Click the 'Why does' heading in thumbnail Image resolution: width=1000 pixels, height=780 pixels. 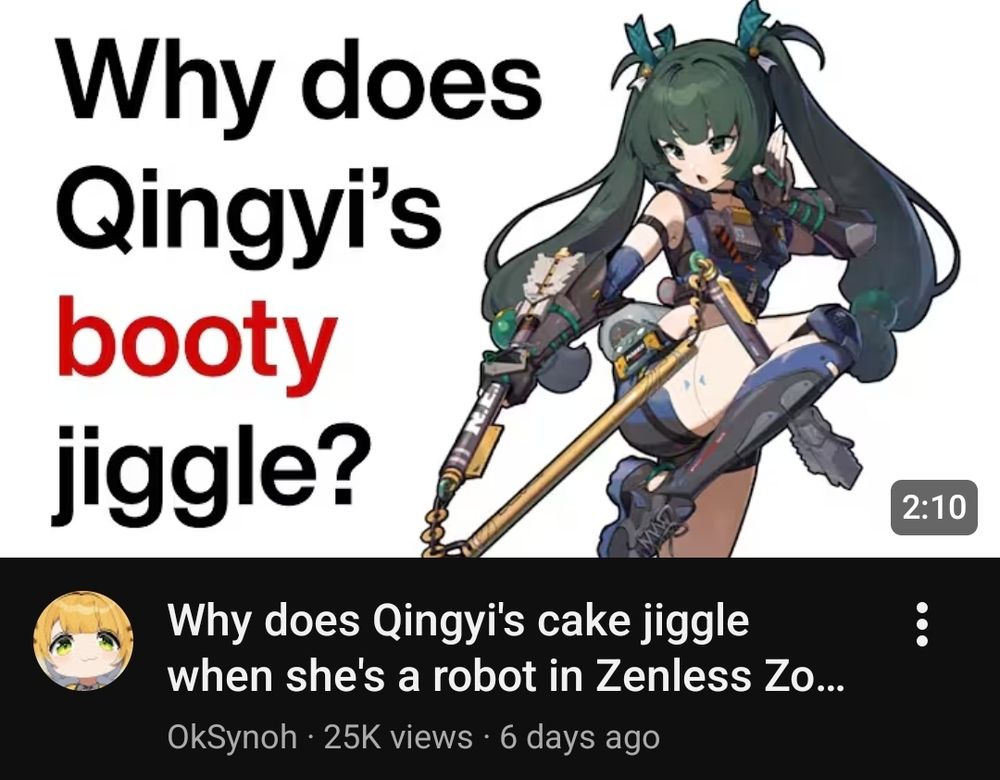[298, 78]
